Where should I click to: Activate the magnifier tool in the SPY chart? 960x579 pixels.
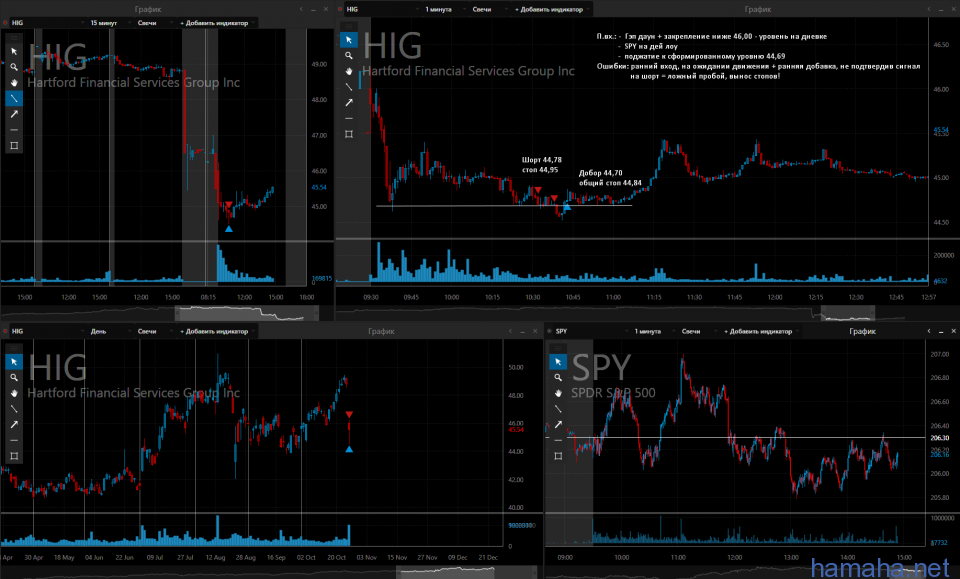(x=558, y=378)
